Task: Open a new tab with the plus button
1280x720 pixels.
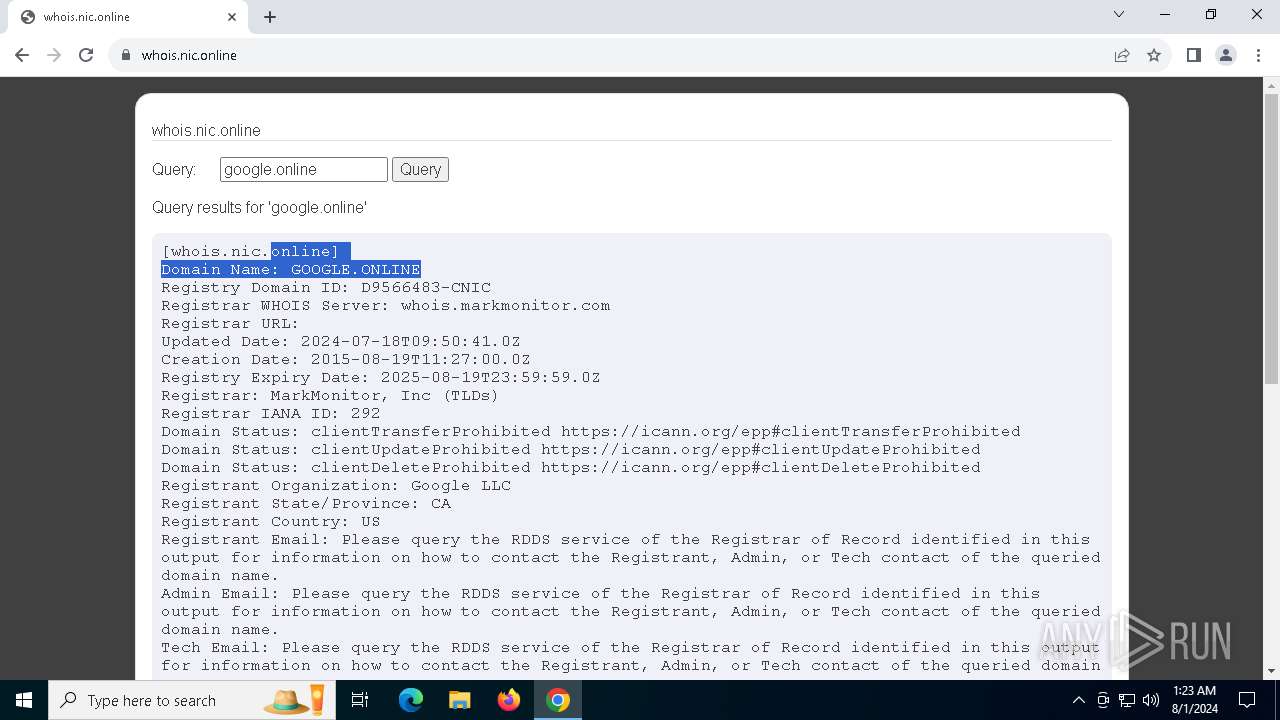Action: point(270,17)
